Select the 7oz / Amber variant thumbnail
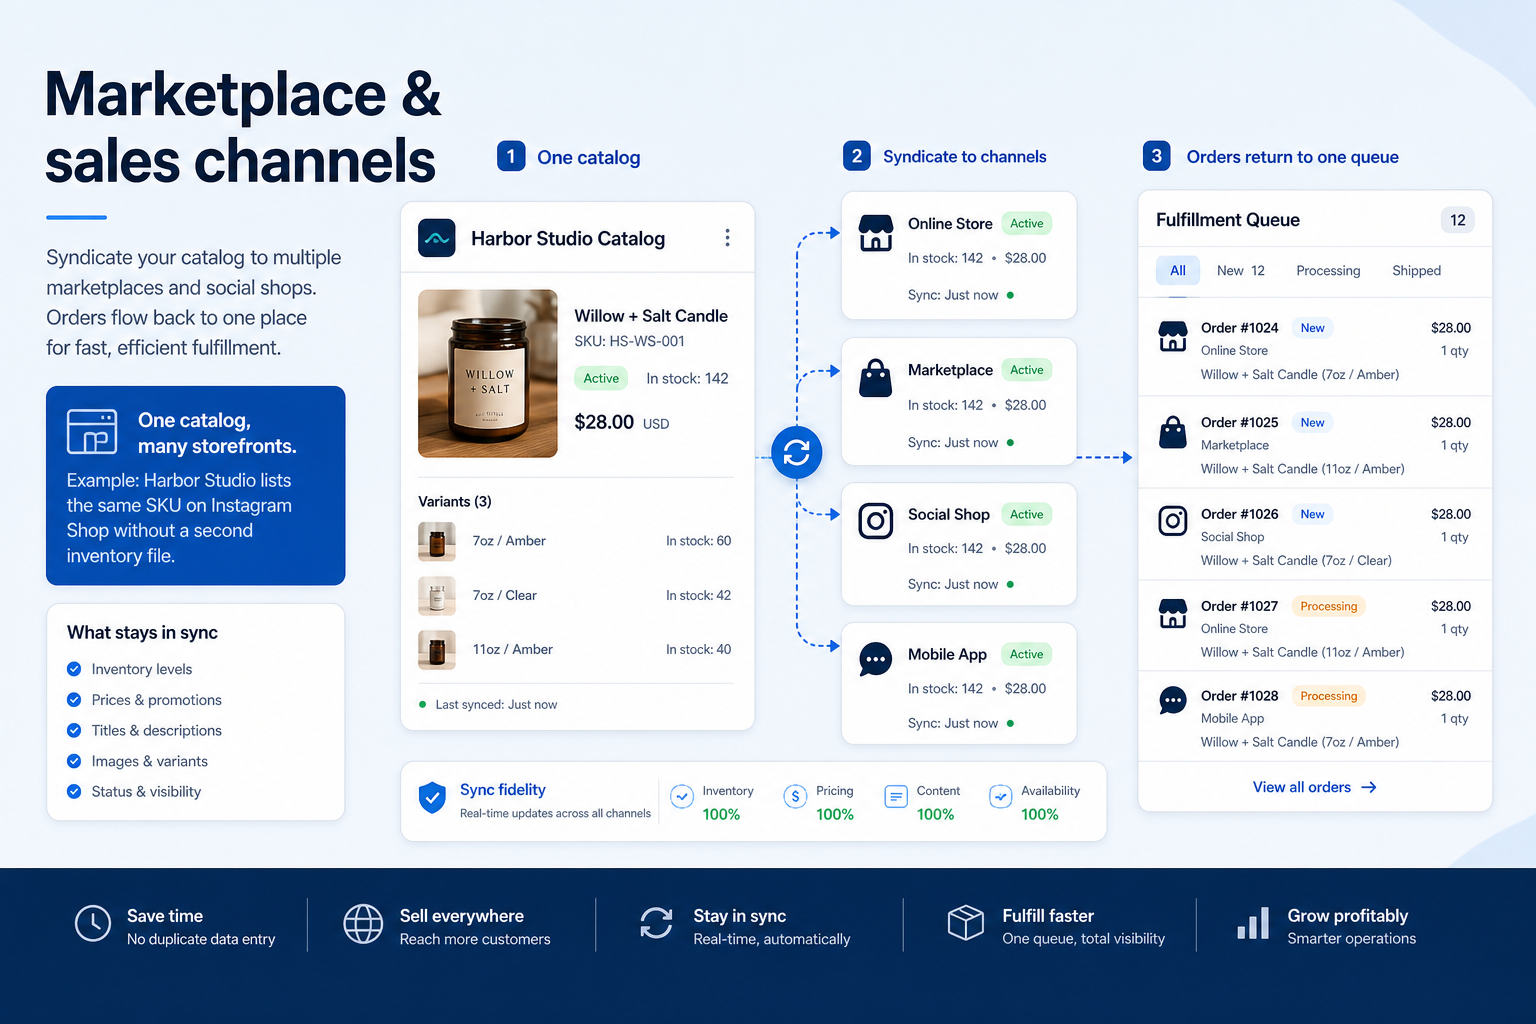 click(437, 541)
